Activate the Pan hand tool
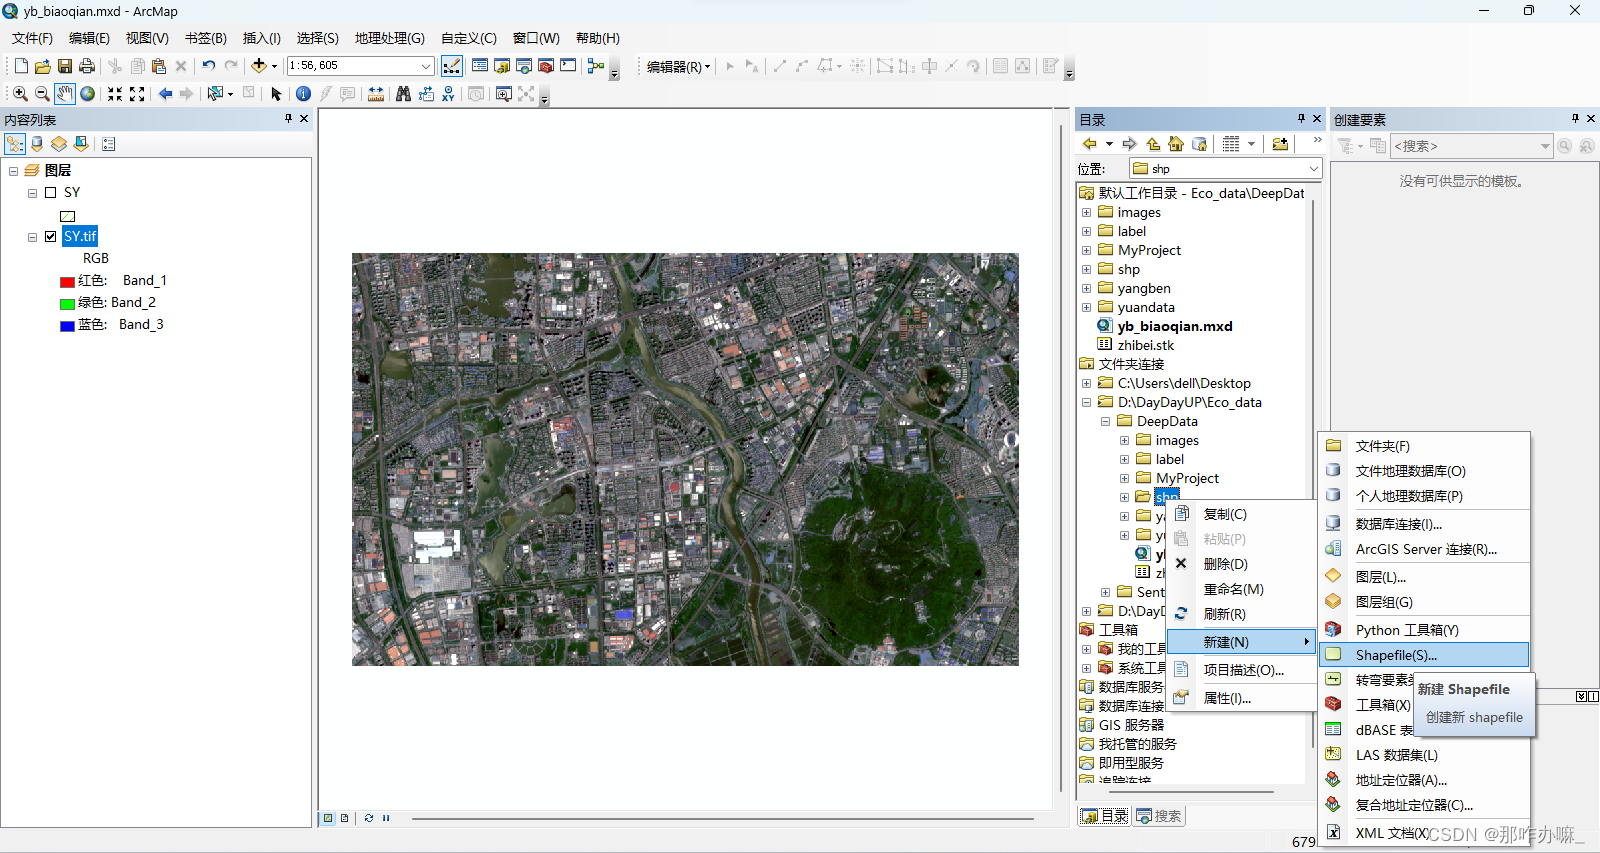The image size is (1600, 853). (65, 94)
